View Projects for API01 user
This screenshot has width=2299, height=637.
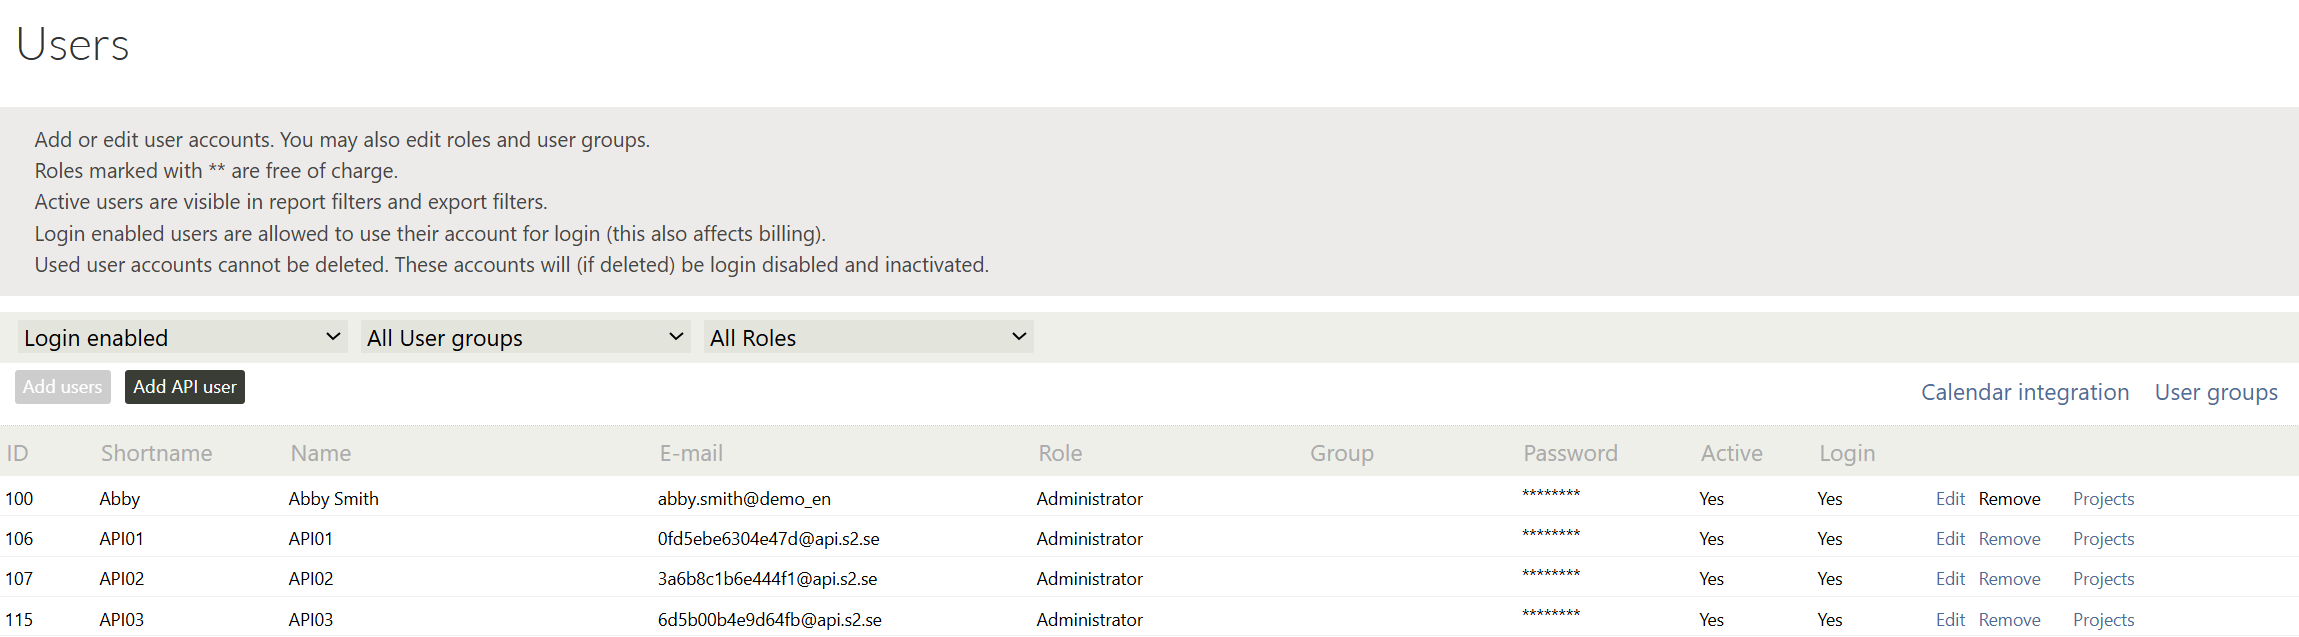(2103, 539)
